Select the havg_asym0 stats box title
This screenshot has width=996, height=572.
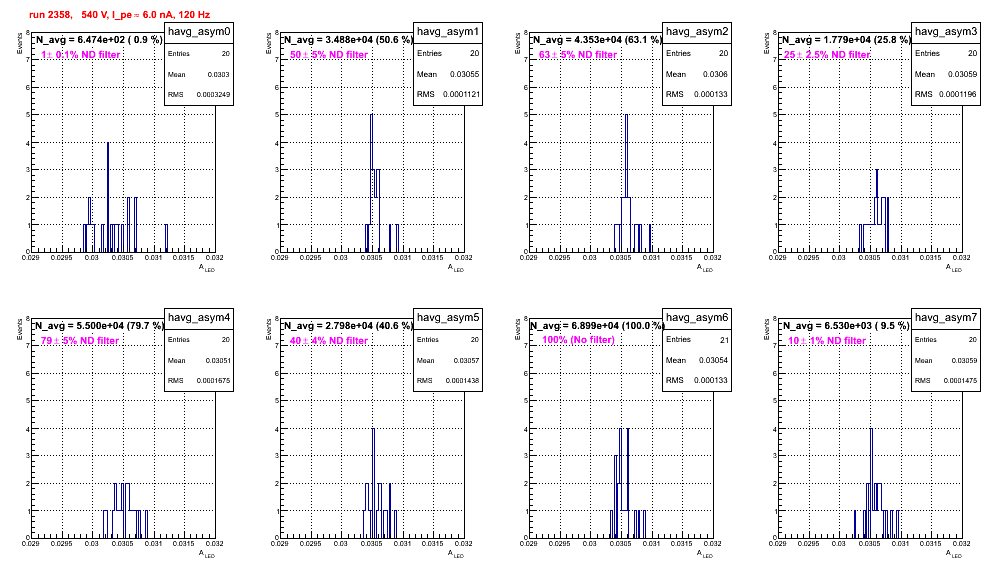tap(199, 31)
